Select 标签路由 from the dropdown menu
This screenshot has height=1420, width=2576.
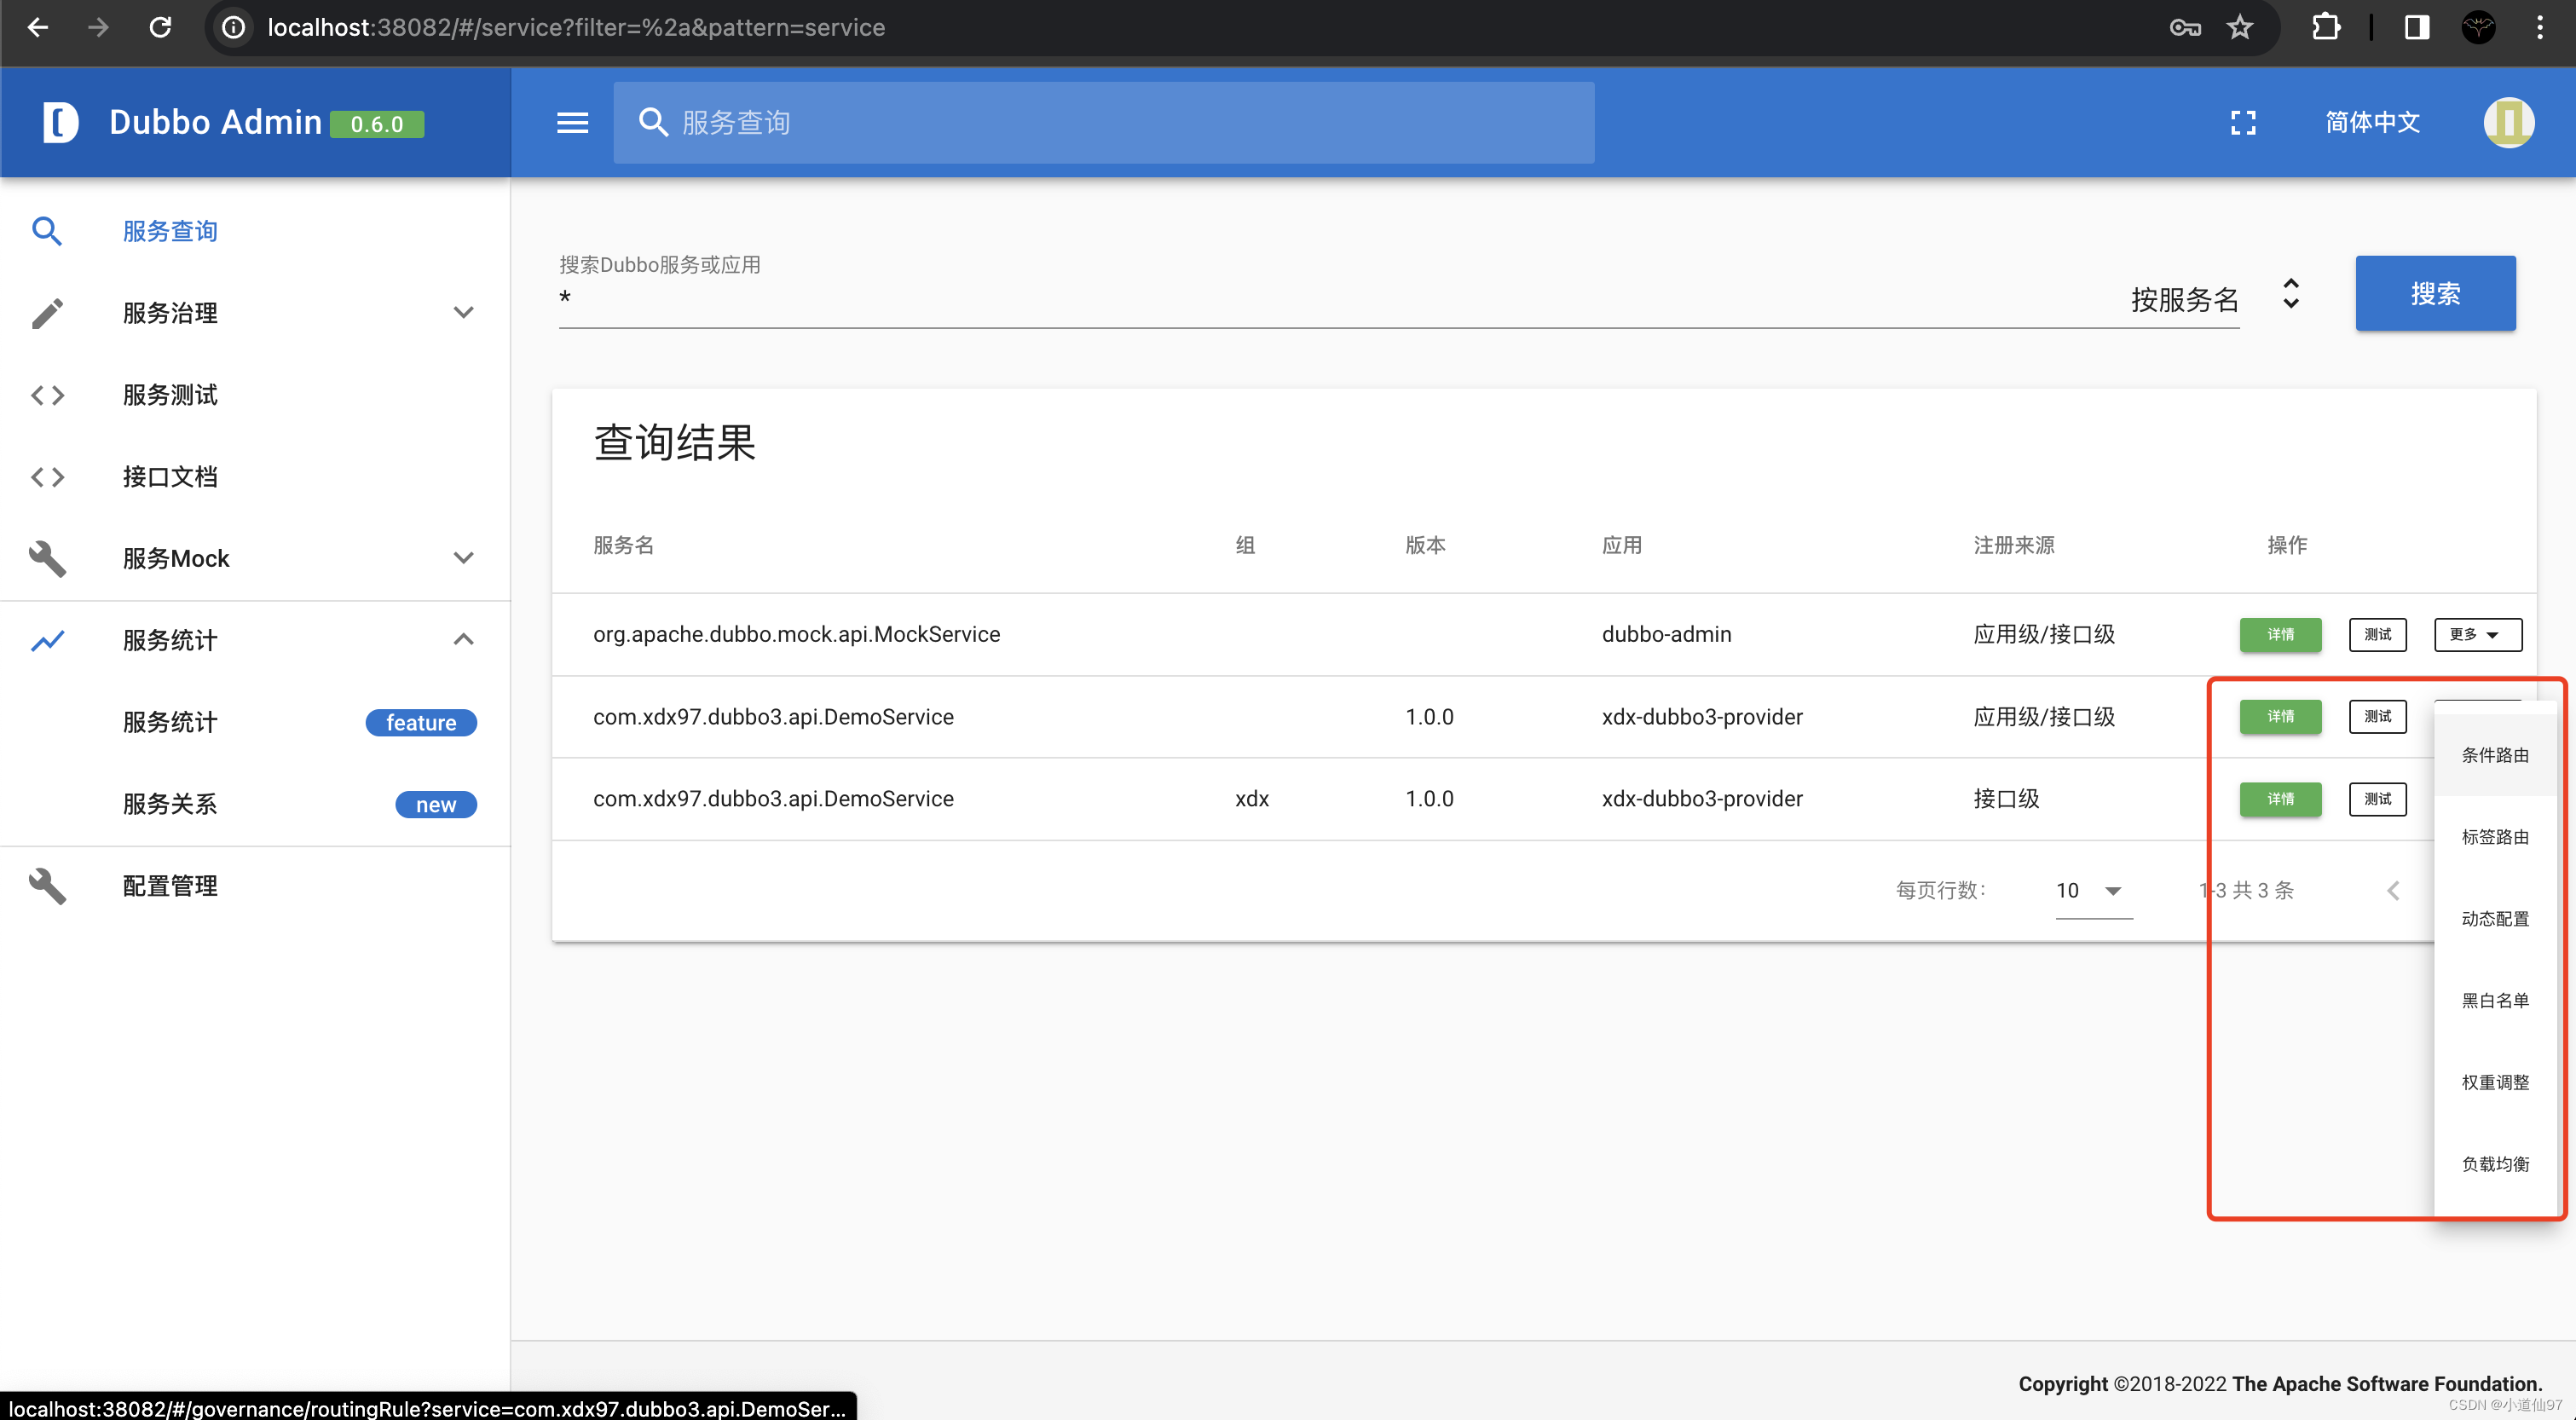2495,837
